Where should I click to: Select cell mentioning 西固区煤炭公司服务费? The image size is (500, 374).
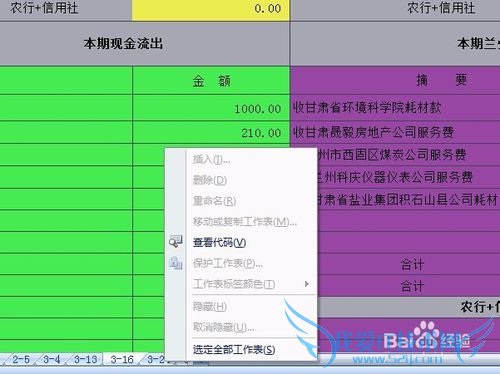tap(408, 155)
